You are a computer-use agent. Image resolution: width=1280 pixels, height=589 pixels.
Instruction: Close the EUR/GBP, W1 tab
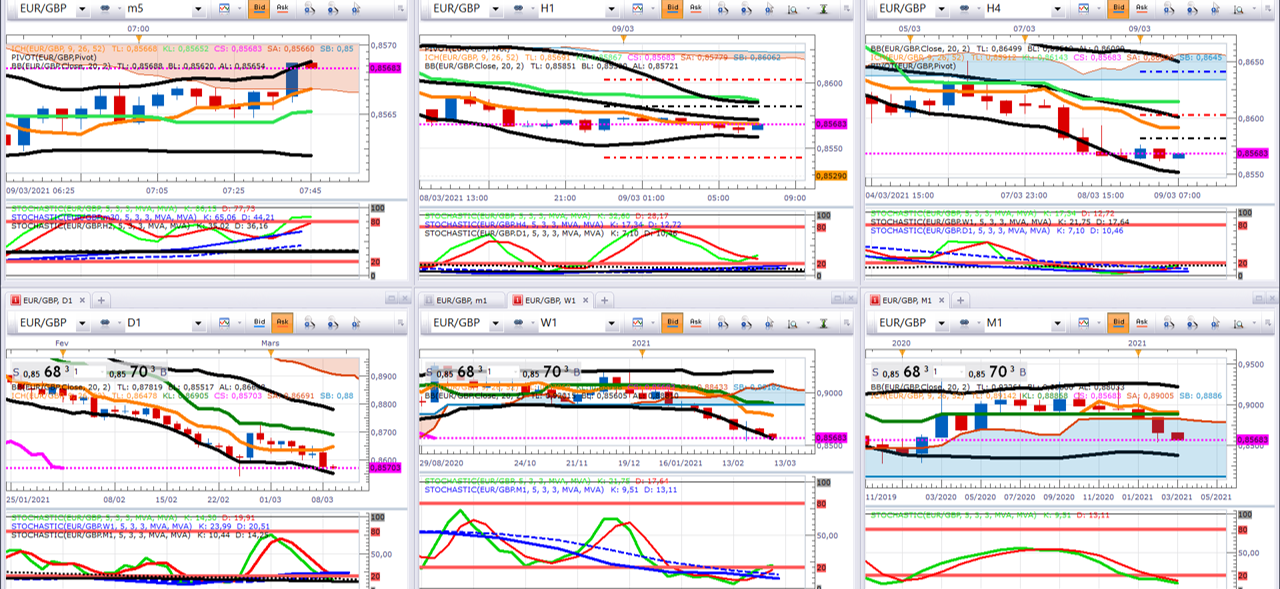pos(585,300)
